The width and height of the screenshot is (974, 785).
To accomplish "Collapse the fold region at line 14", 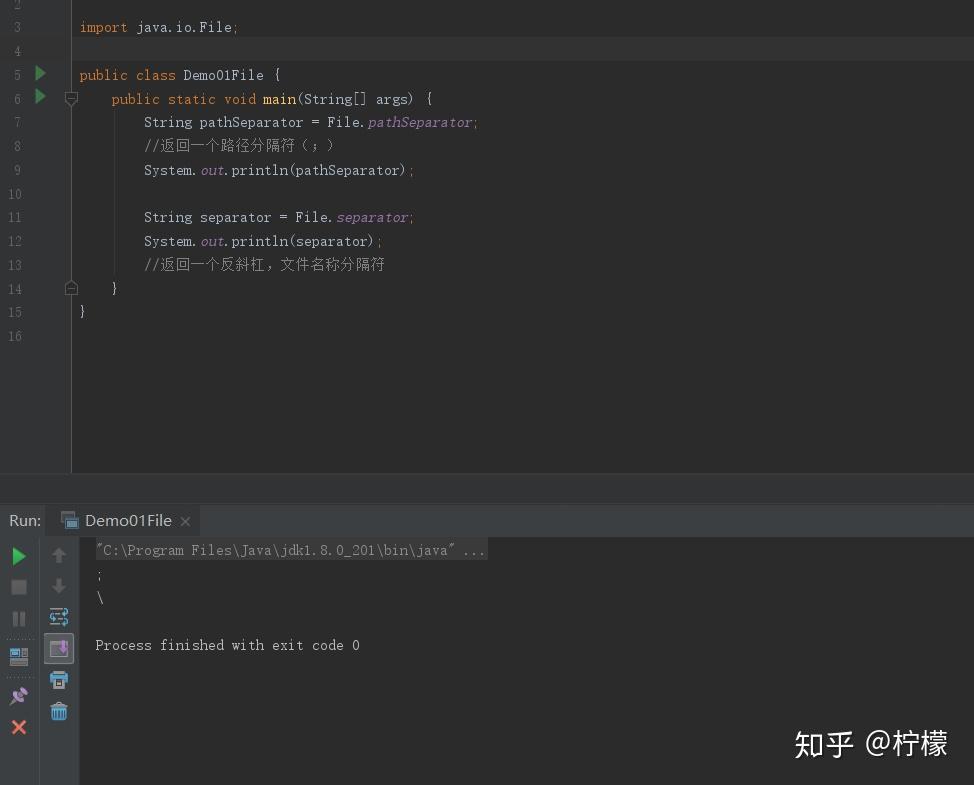I will 71,288.
